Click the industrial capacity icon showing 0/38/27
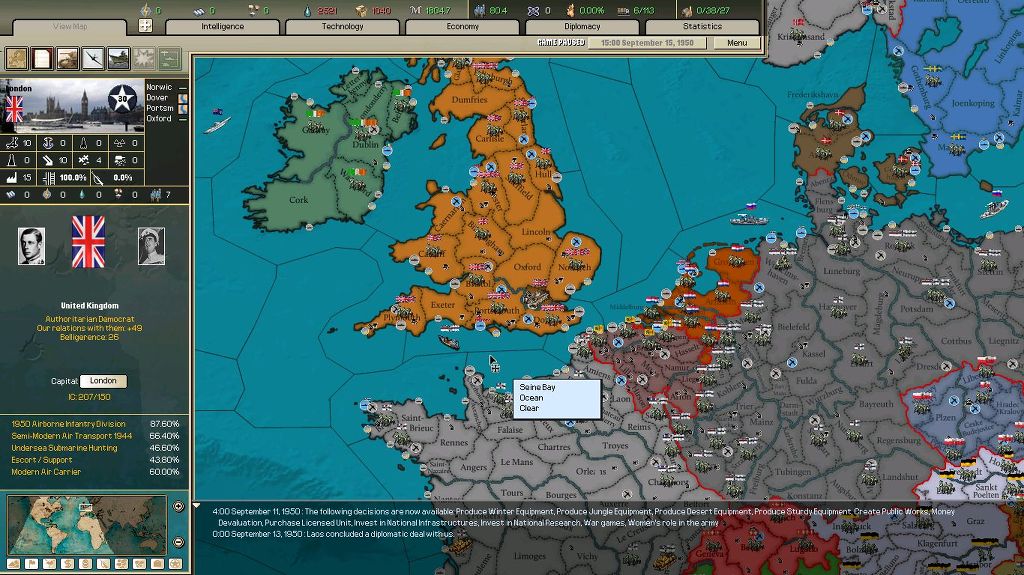Image resolution: width=1024 pixels, height=575 pixels. pyautogui.click(x=686, y=10)
